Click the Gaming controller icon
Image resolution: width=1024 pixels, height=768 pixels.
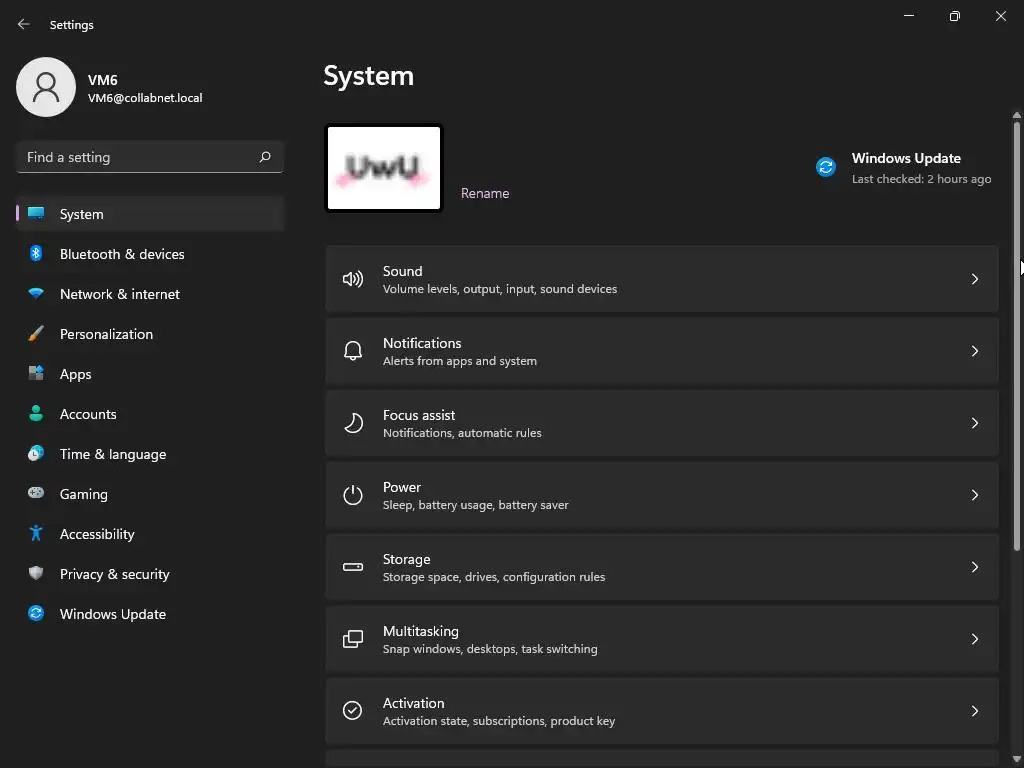click(x=36, y=494)
